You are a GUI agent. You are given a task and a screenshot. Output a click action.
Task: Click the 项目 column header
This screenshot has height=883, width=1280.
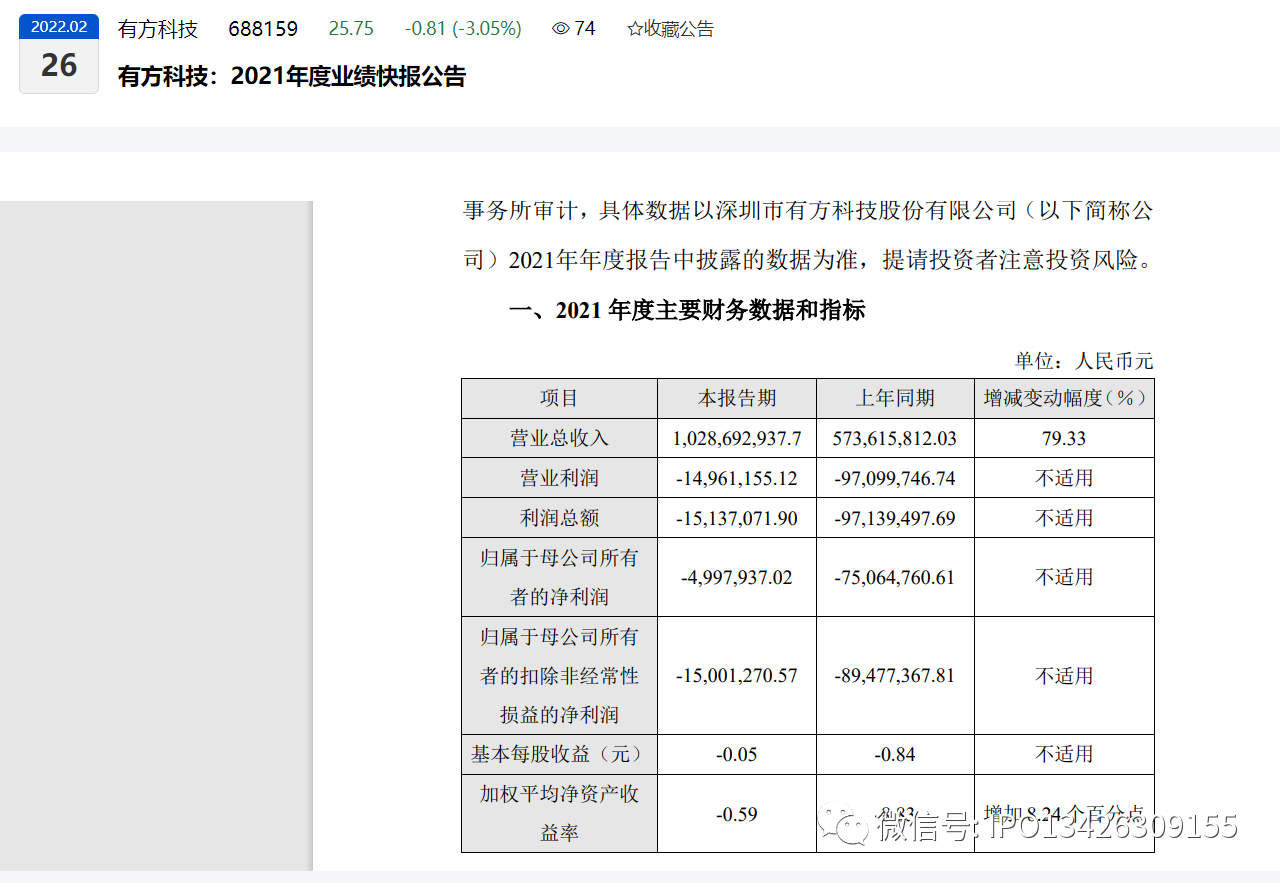[559, 398]
